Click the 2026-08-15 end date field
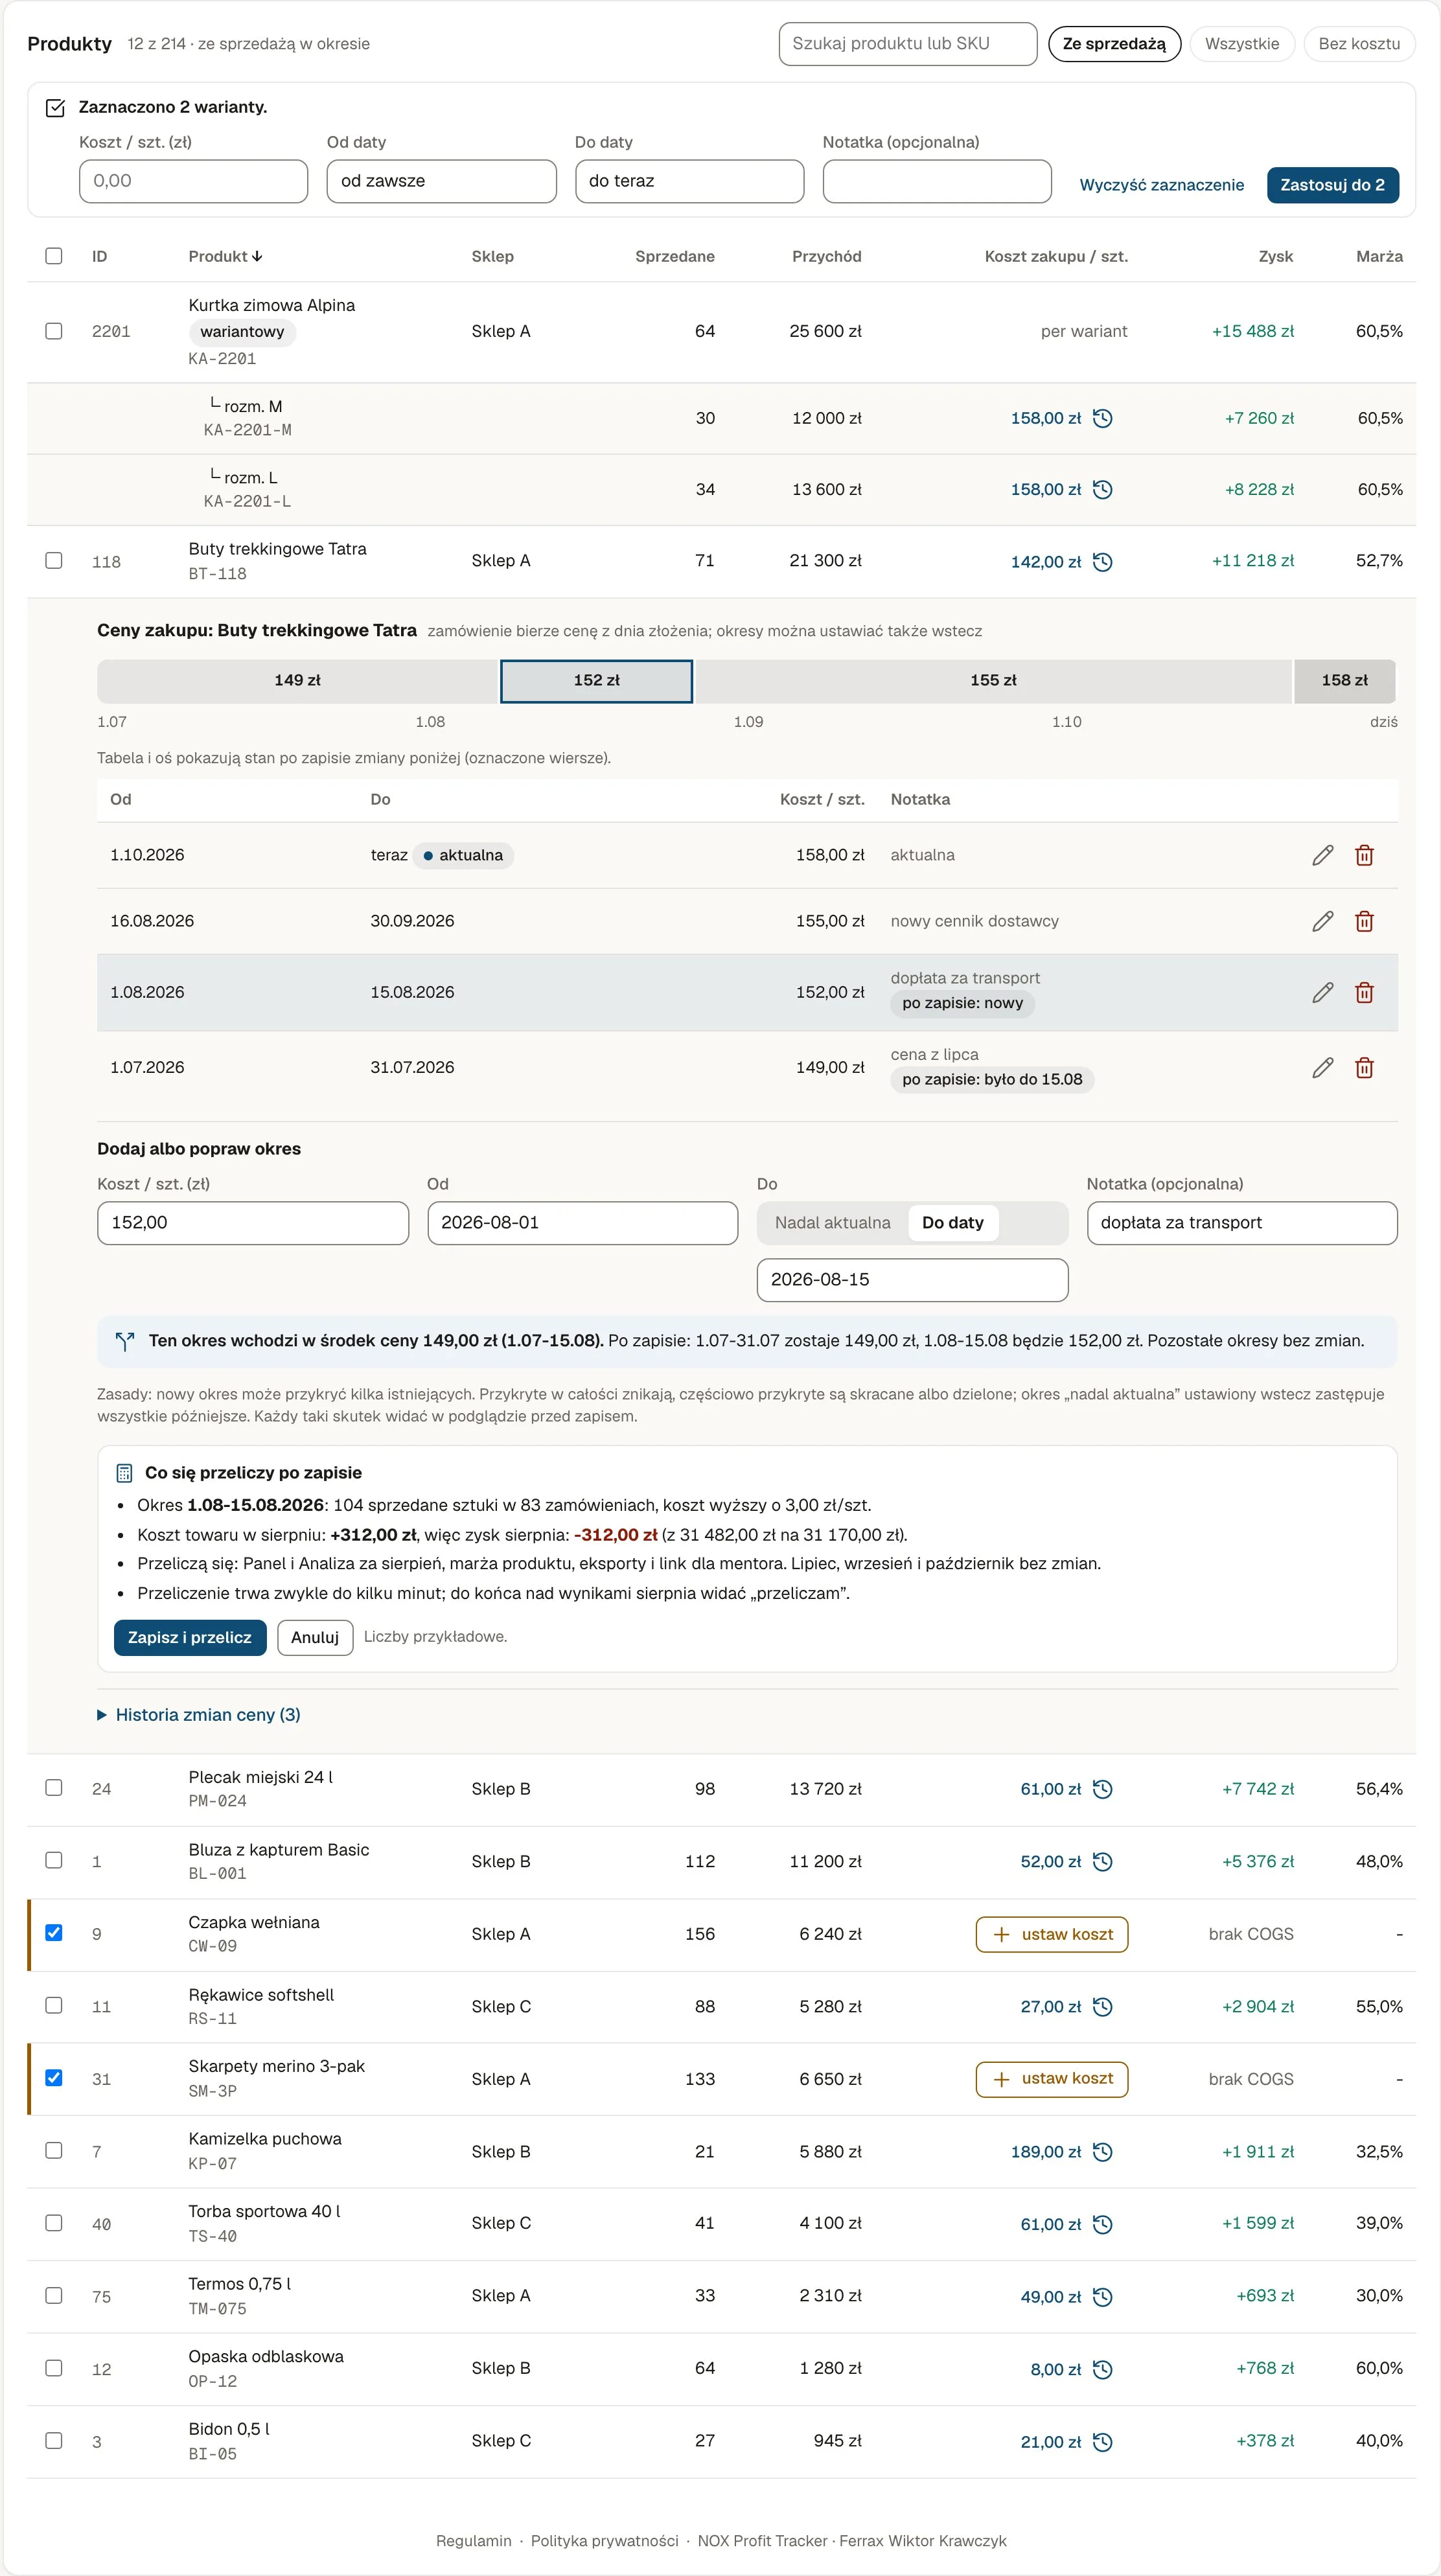The width and height of the screenshot is (1441, 2576). point(912,1279)
